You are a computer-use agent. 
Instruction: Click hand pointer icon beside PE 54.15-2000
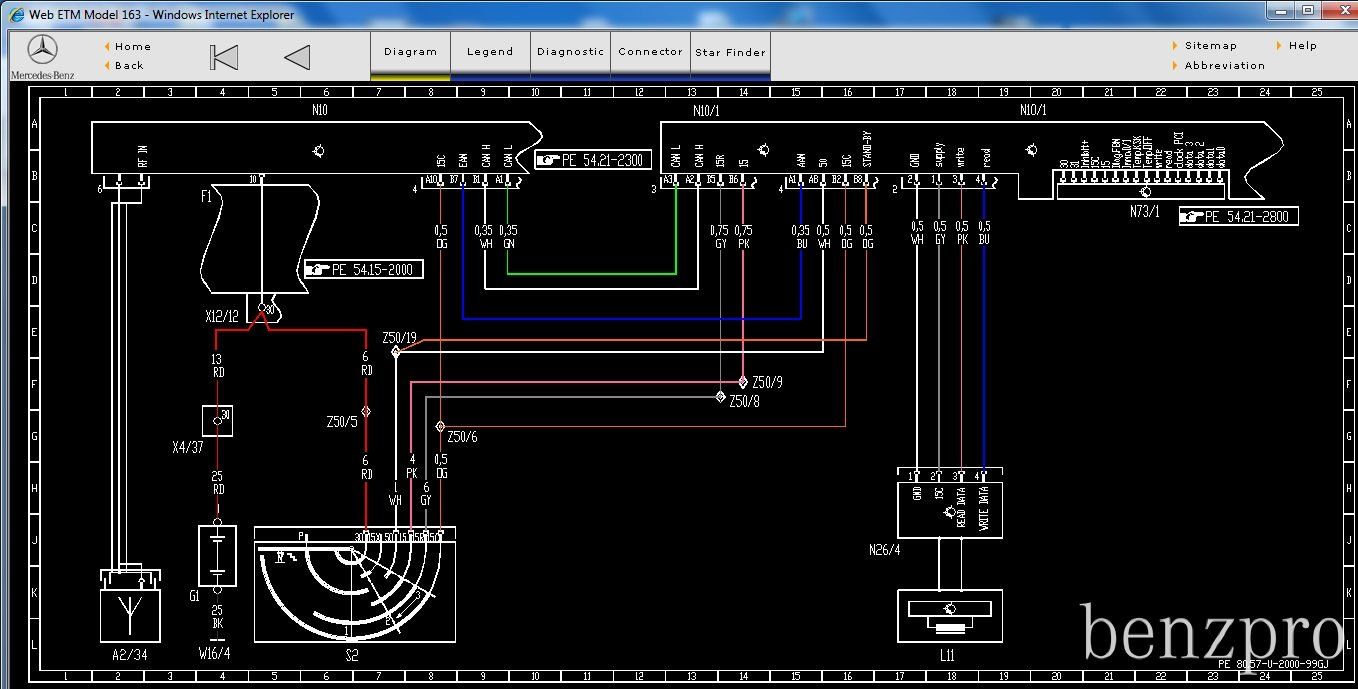coord(318,269)
